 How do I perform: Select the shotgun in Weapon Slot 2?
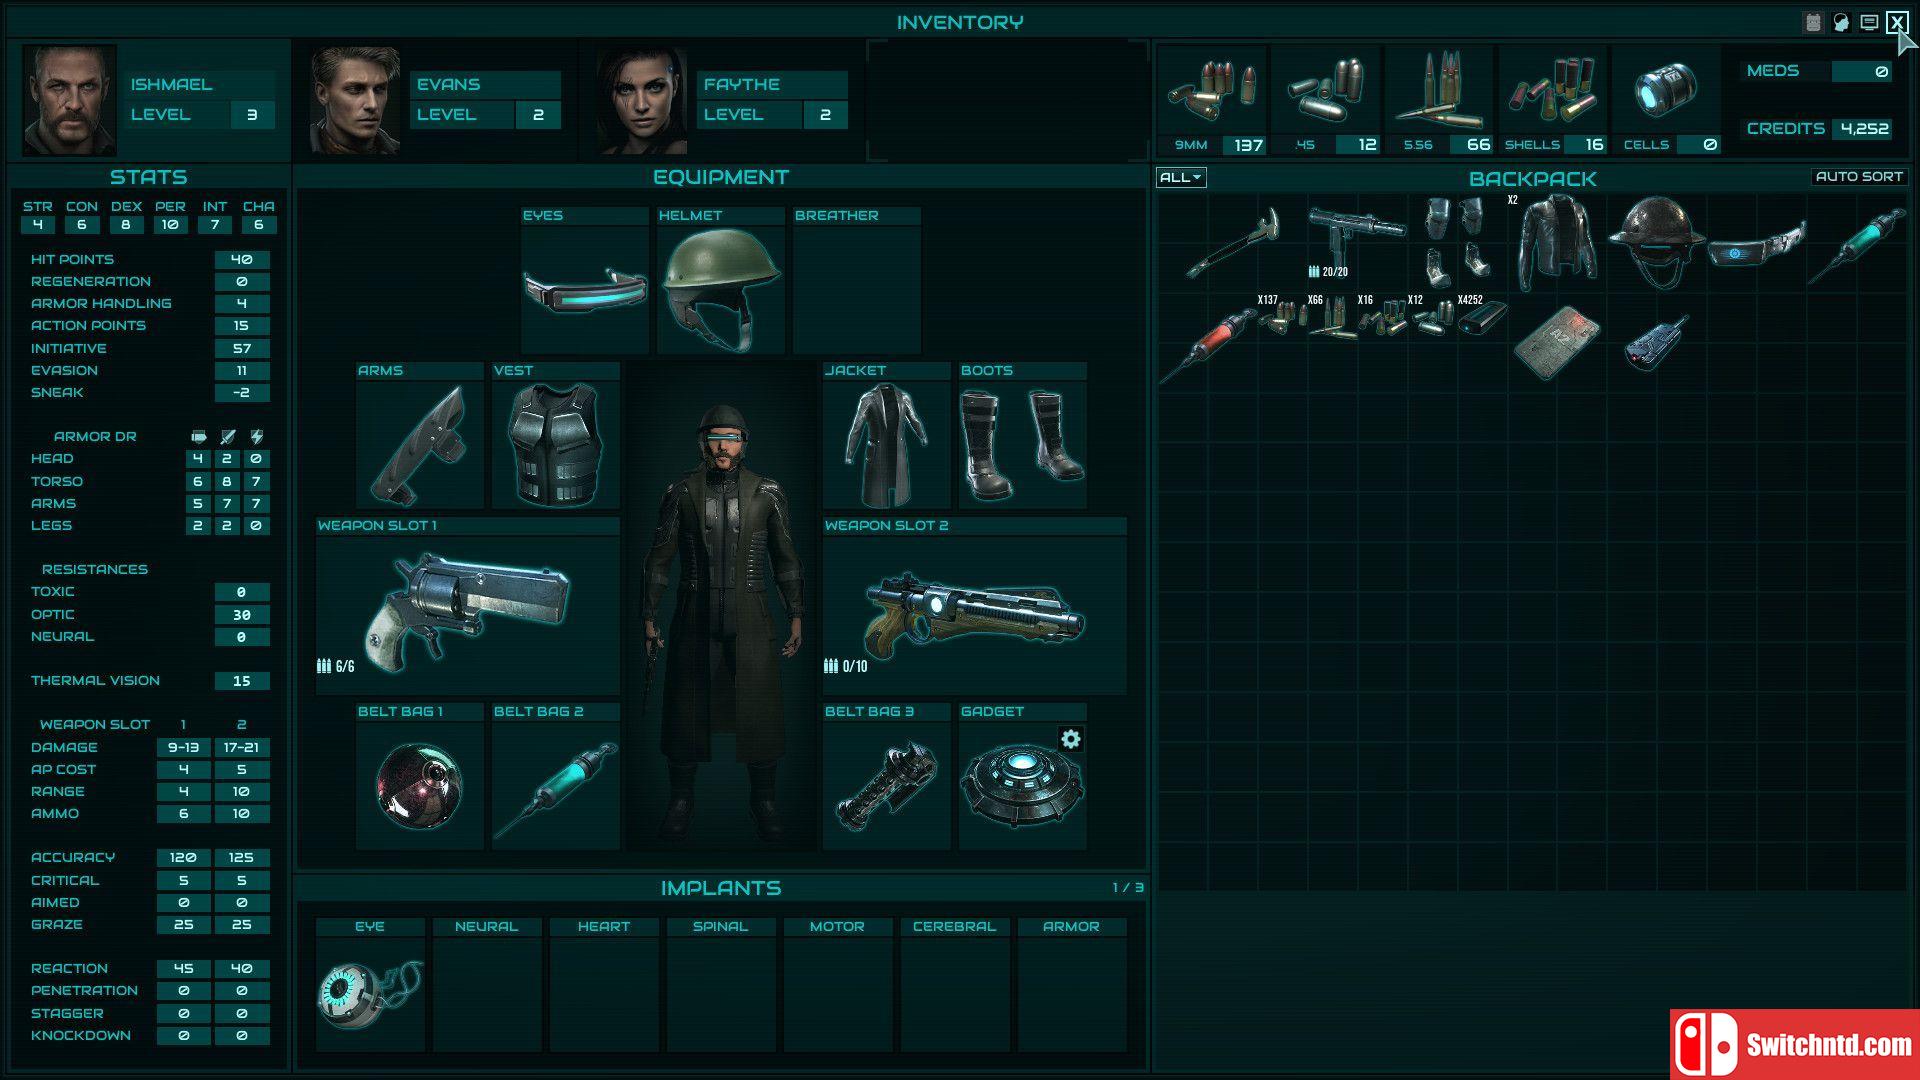(974, 615)
